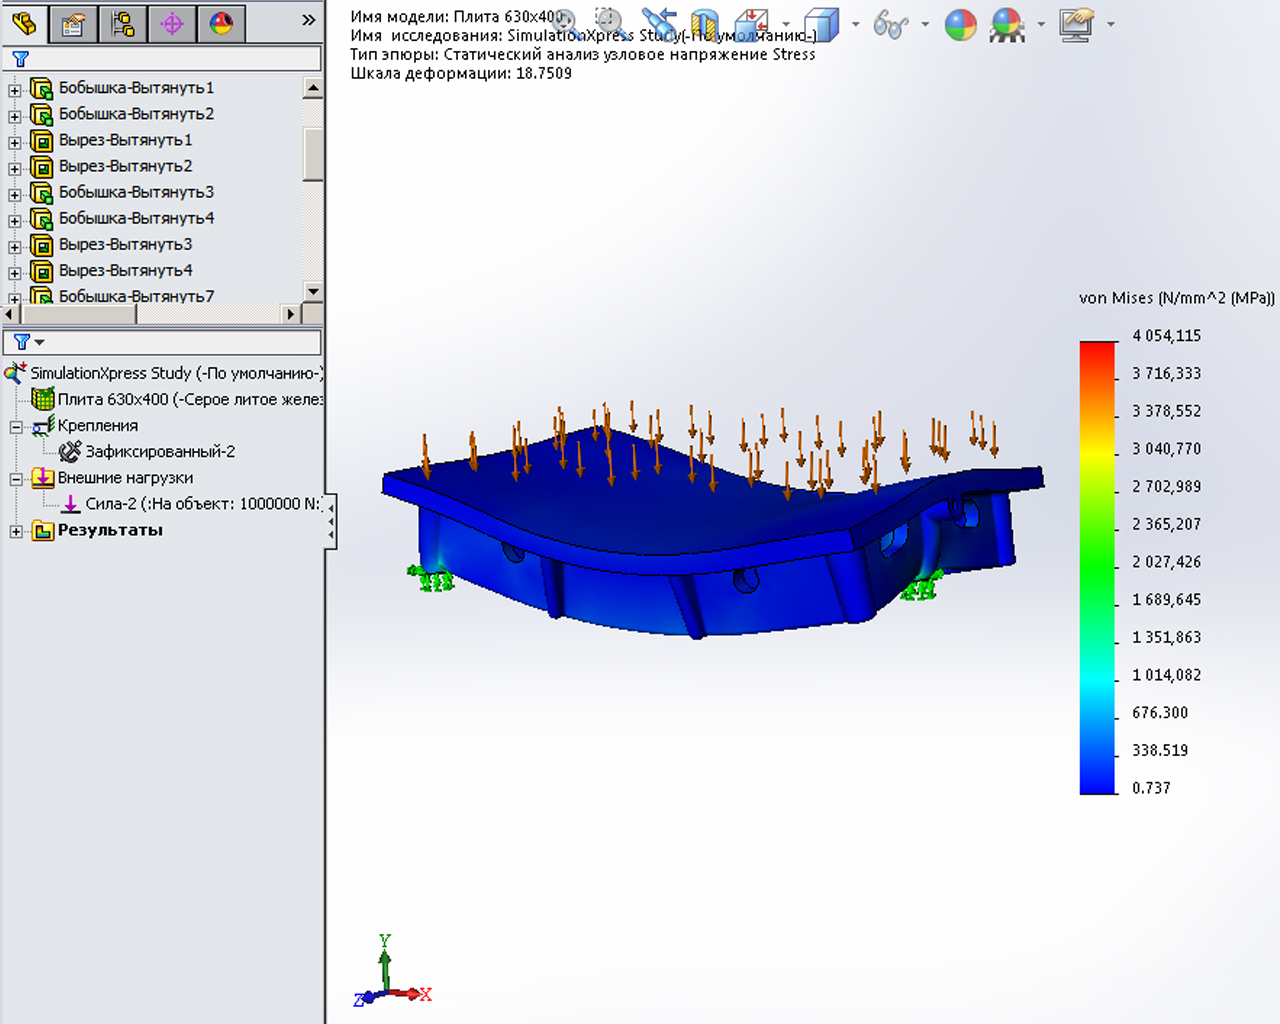Viewport: 1280px width, 1024px height.
Task: Click the Edit Appearance color sphere icon
Action: coord(960,24)
